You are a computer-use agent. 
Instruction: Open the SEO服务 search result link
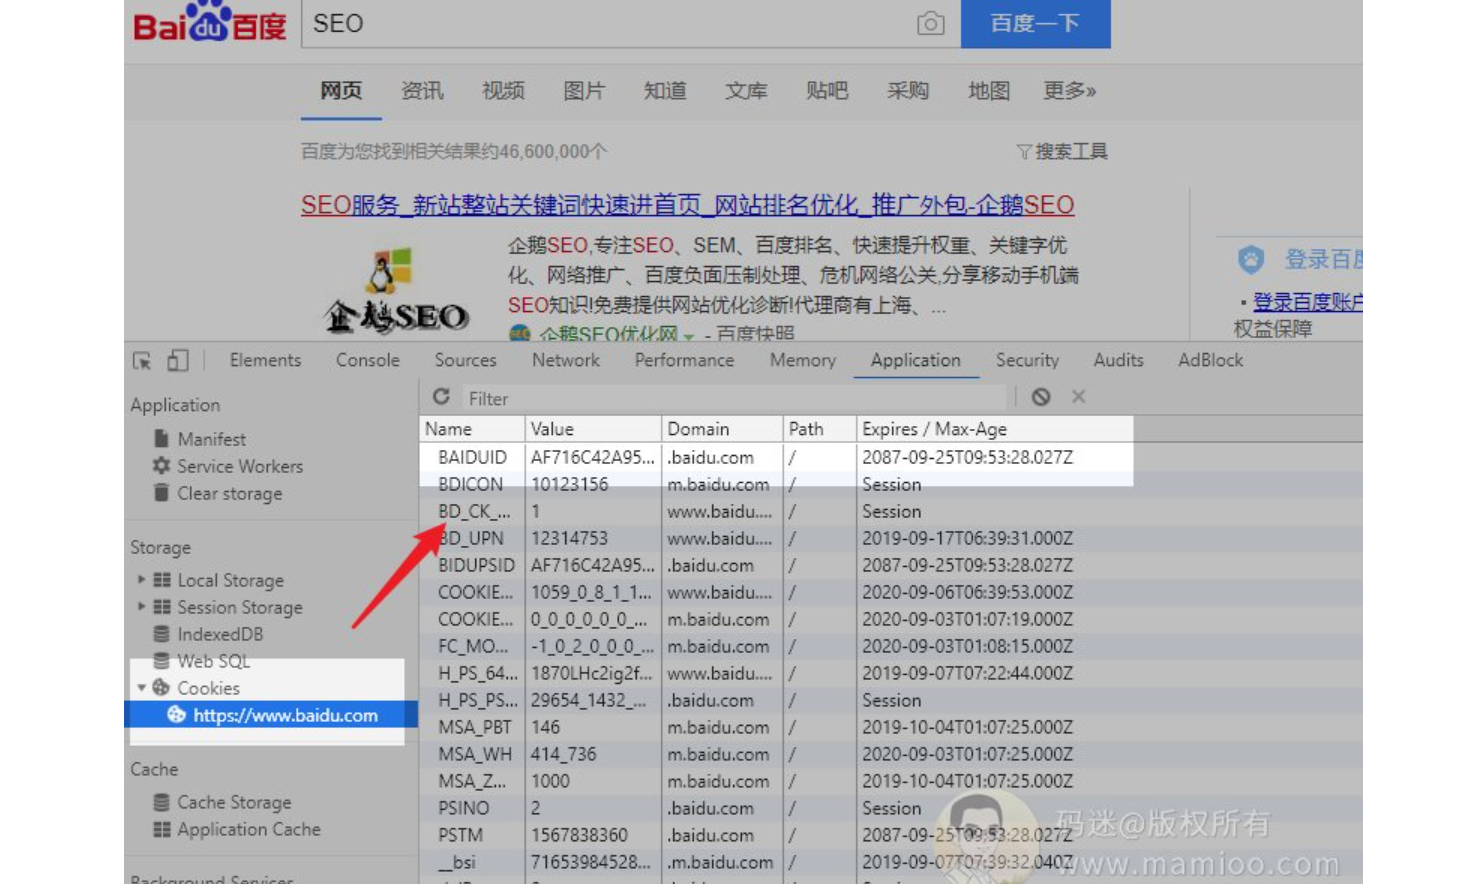(687, 205)
